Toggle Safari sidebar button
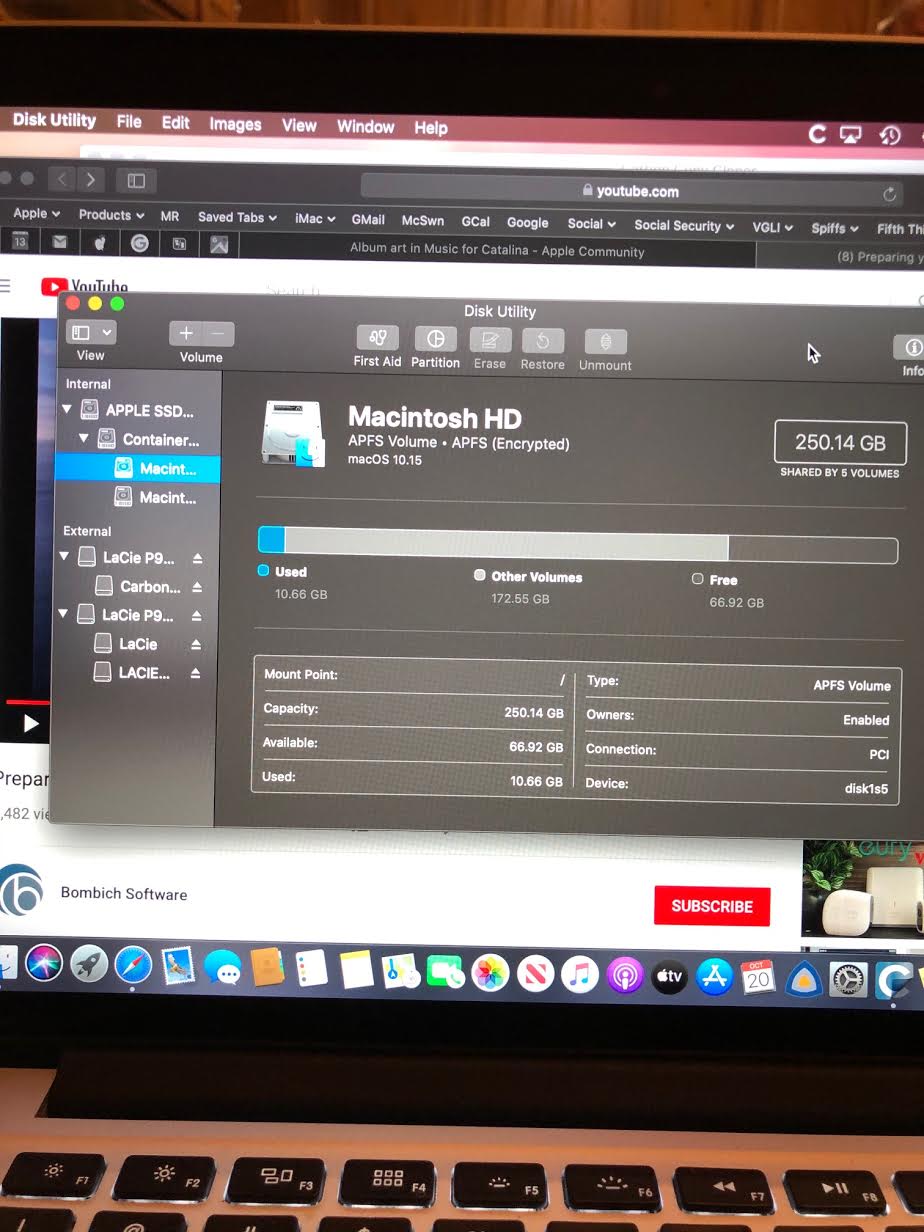Screen dimensions: 924x1232 (136, 180)
